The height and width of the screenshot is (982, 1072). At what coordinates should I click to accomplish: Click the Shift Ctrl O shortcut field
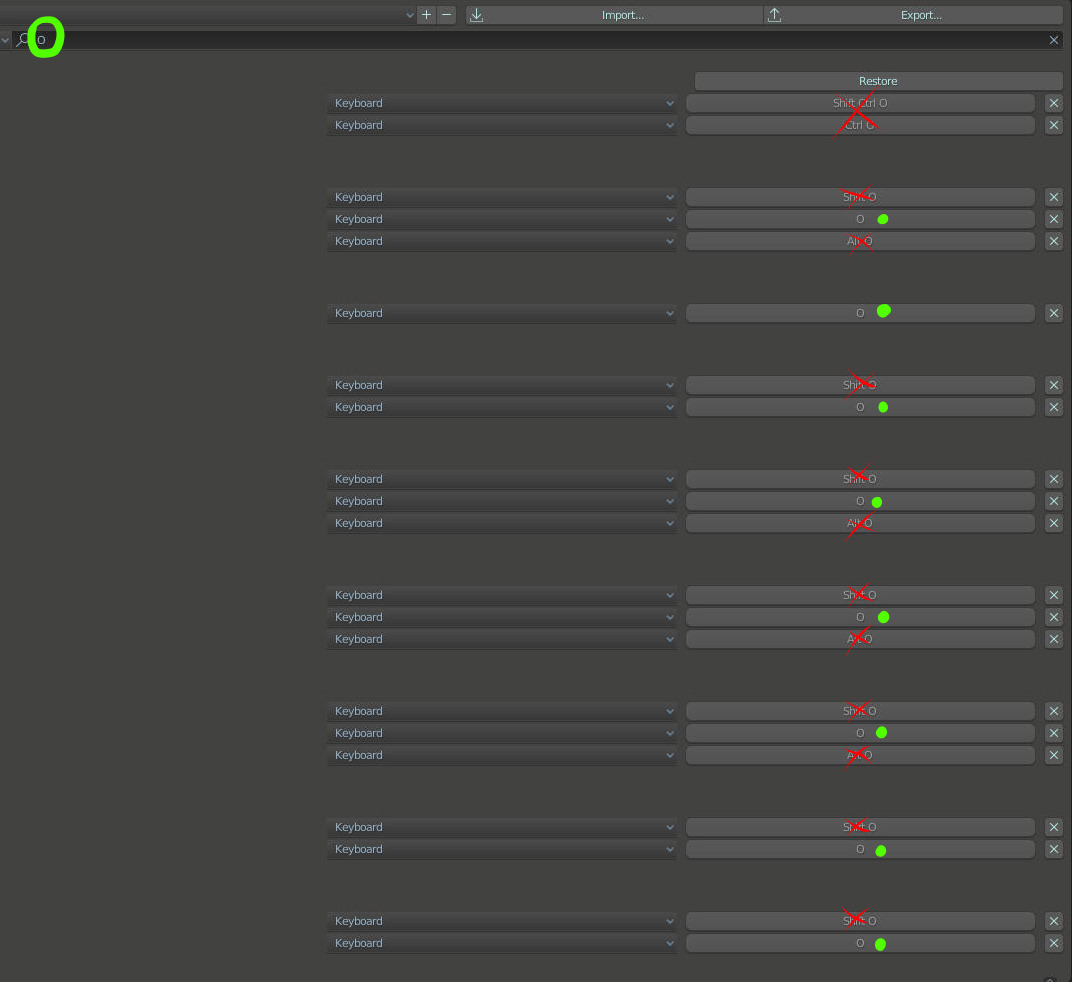860,103
